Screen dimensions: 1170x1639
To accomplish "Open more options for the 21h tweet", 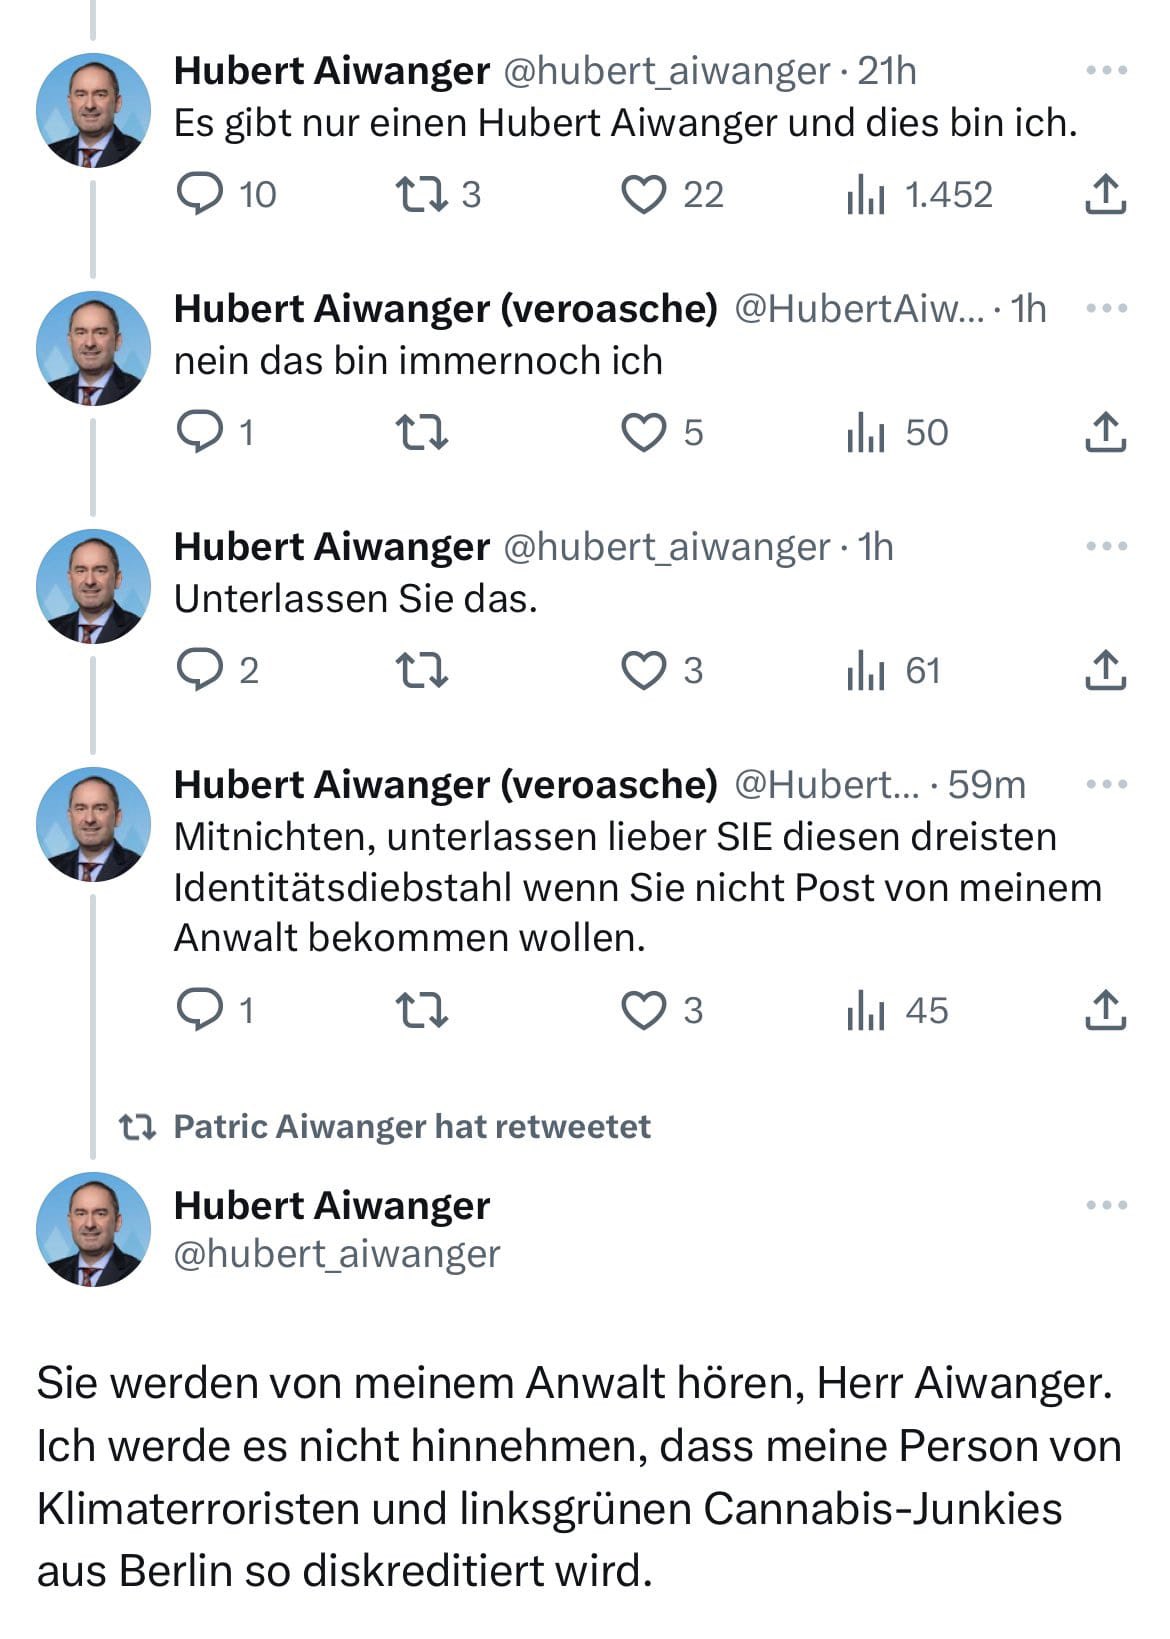I will (x=1107, y=71).
